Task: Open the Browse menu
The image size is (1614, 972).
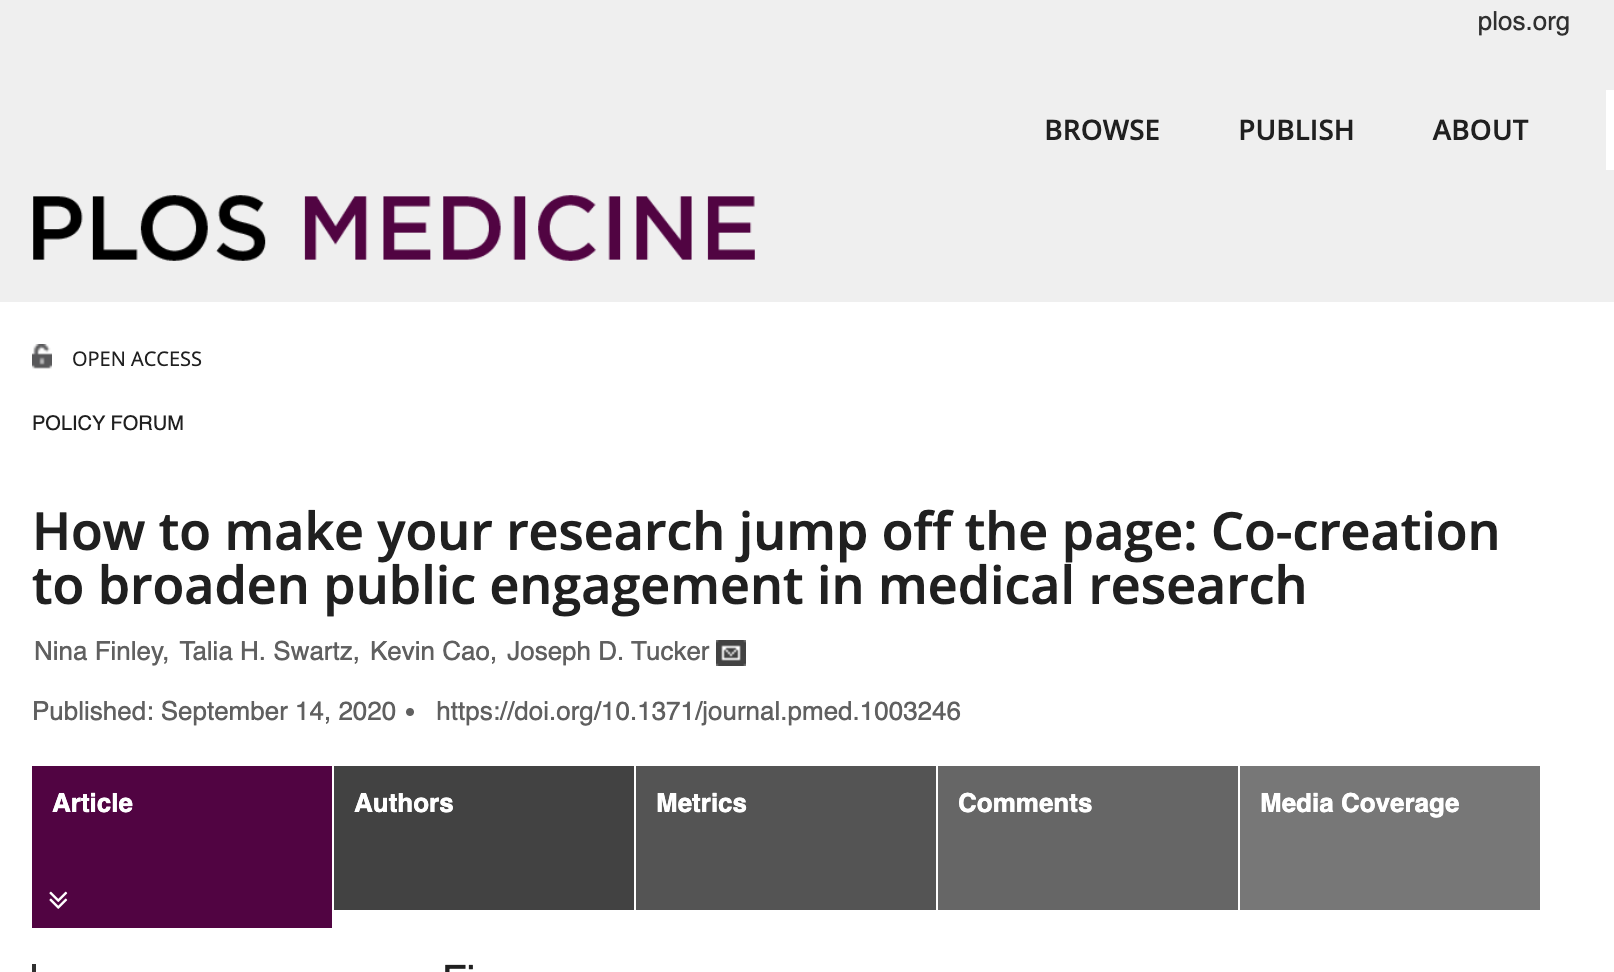Action: pyautogui.click(x=1101, y=130)
